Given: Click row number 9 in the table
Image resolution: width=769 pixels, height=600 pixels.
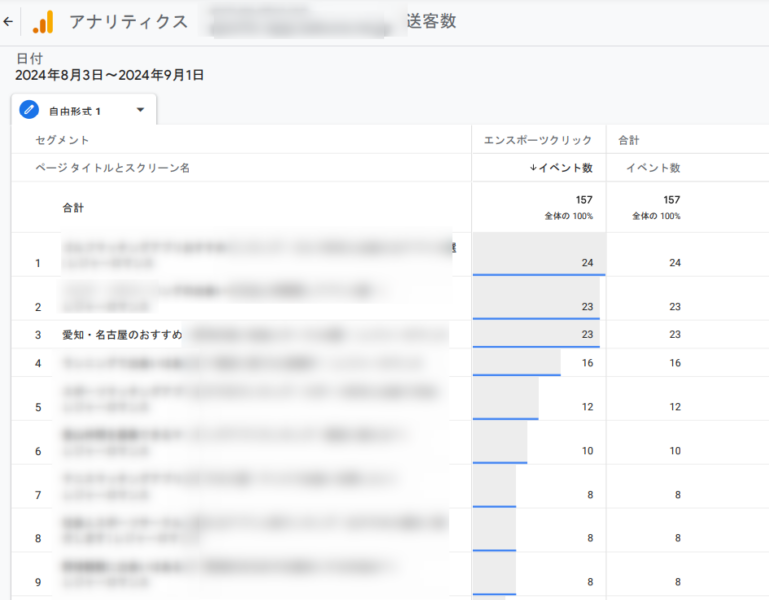Looking at the screenshot, I should (38, 582).
